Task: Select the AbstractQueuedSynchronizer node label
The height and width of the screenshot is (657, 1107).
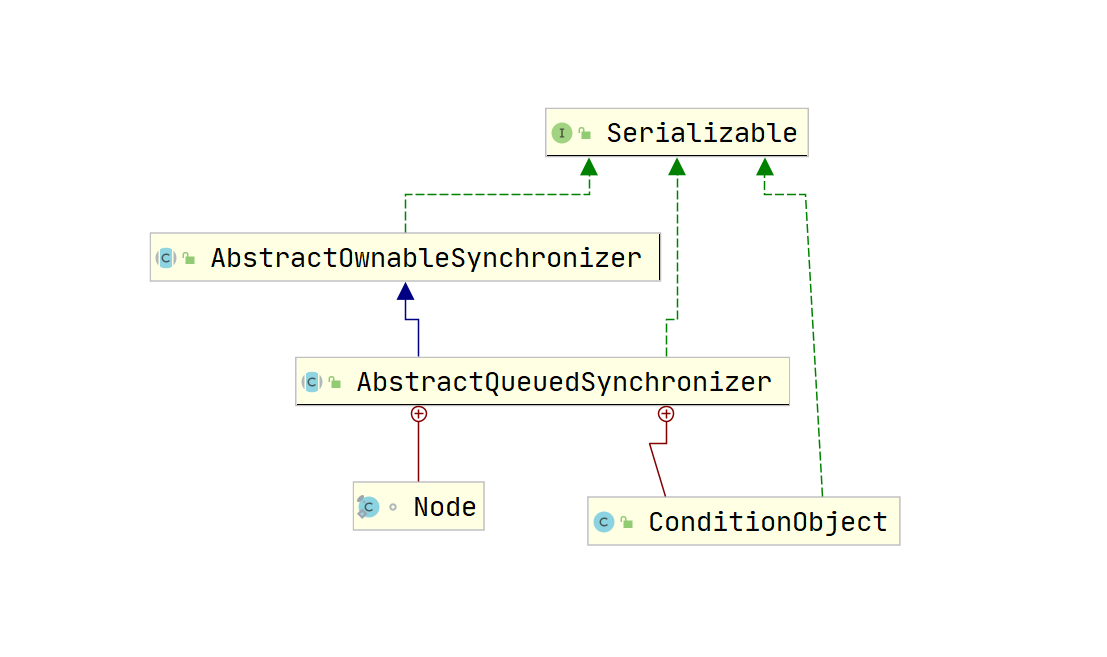Action: tap(564, 381)
